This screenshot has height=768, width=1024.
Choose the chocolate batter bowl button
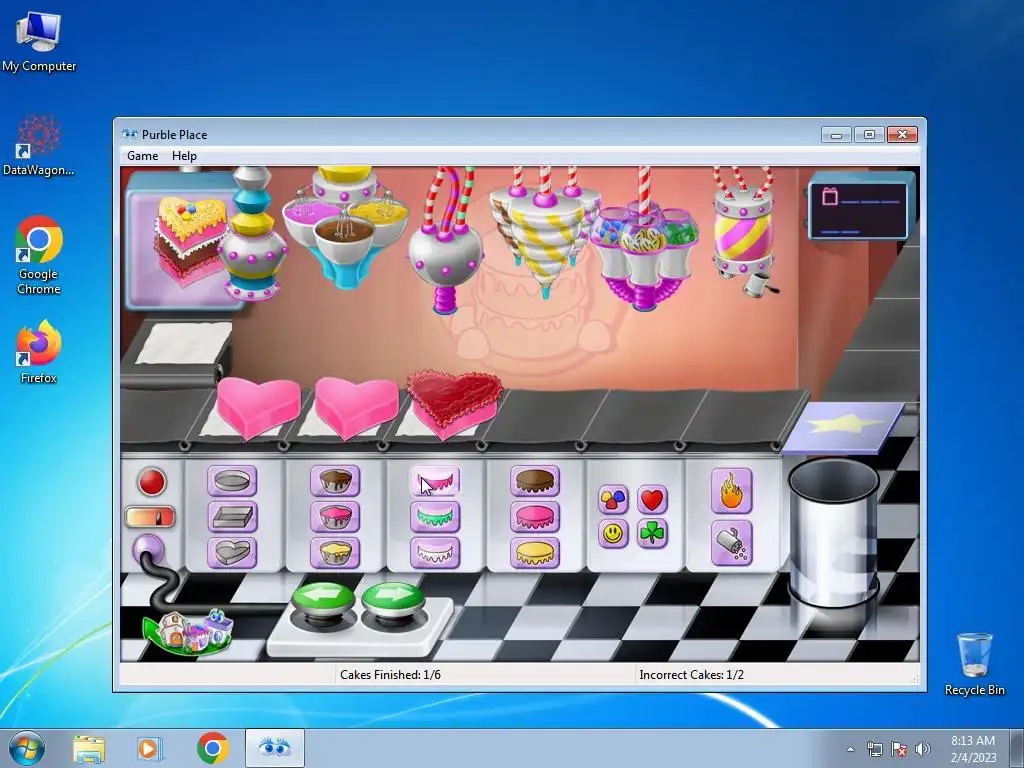click(335, 481)
